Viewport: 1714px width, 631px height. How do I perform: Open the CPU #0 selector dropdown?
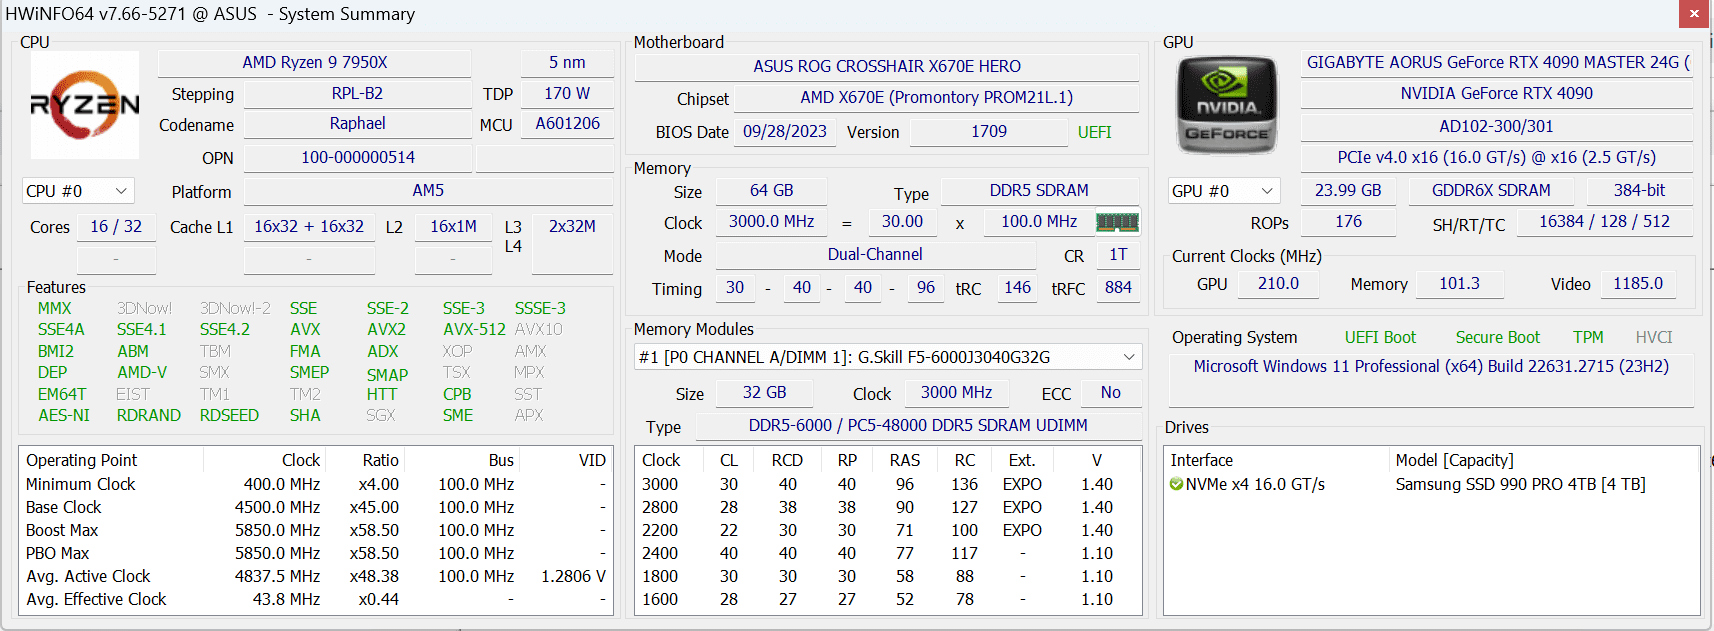coord(78,191)
